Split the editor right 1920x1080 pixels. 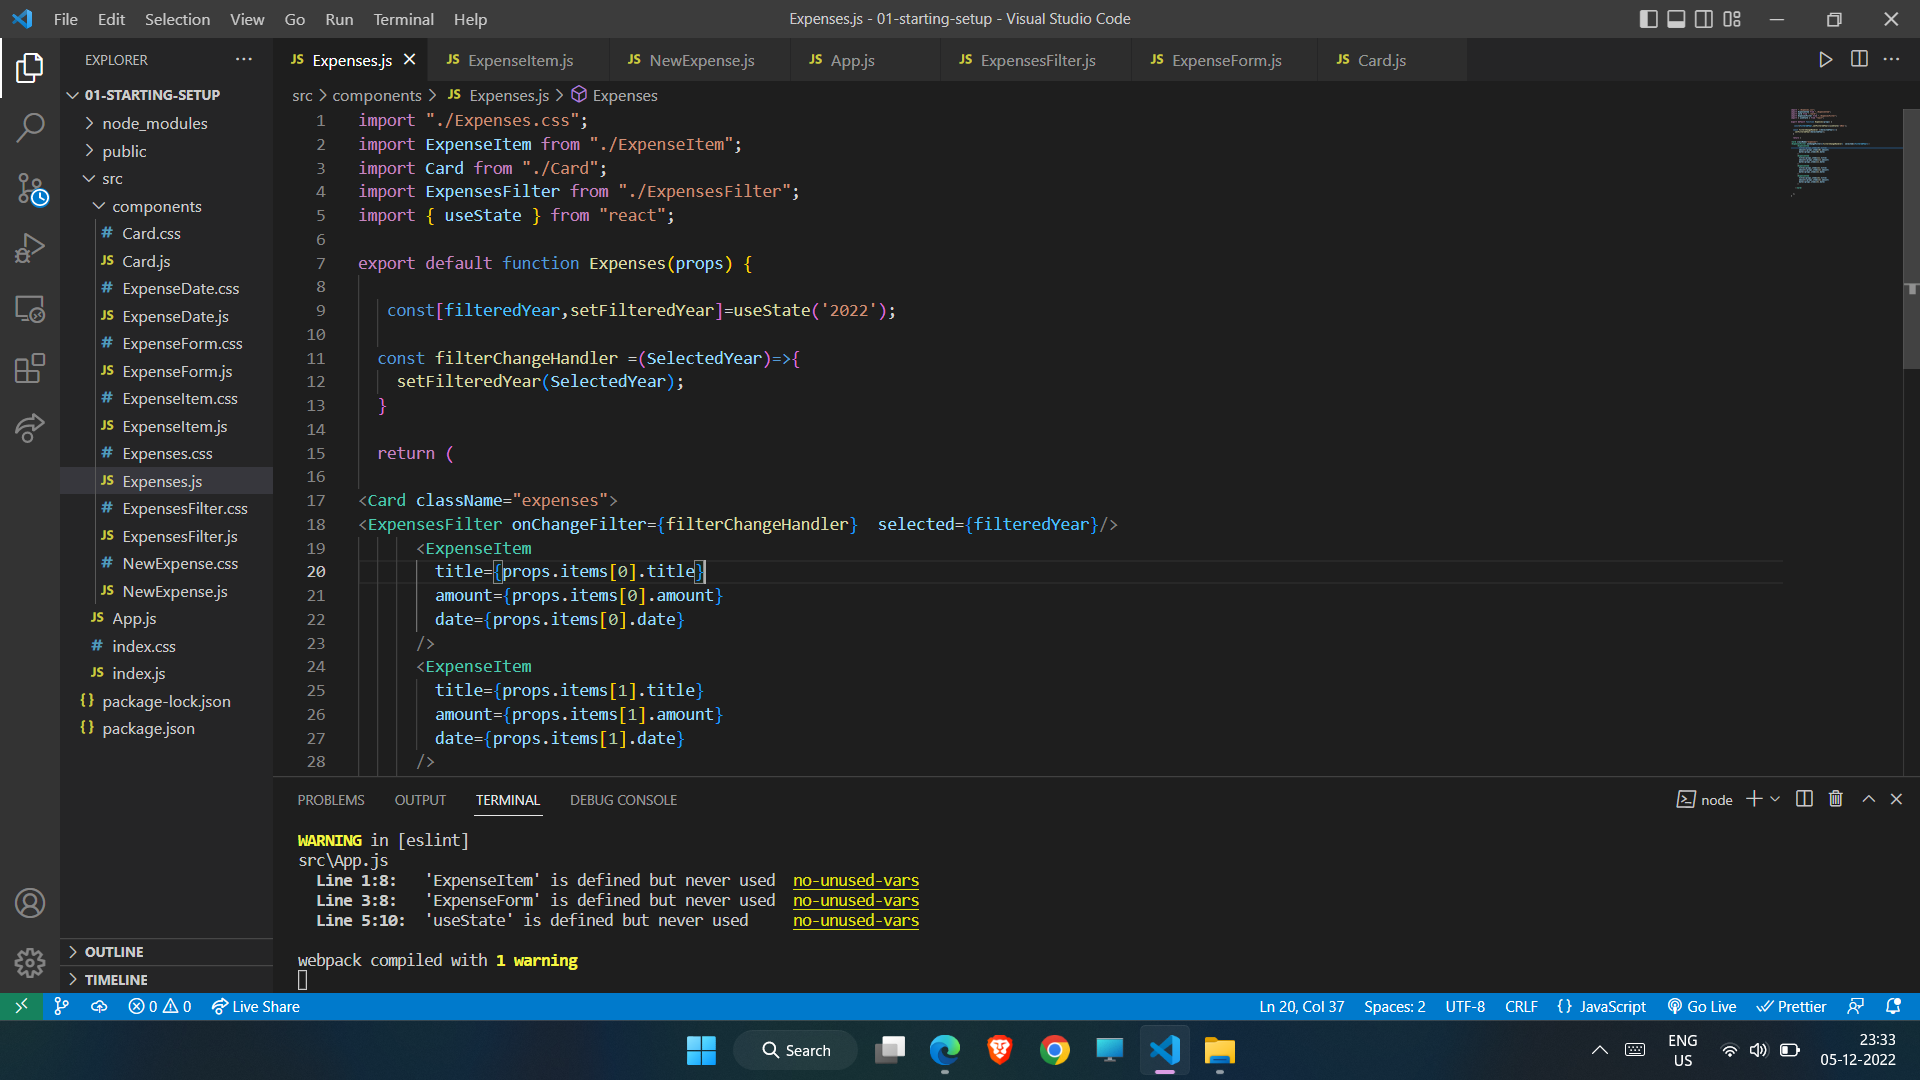(1859, 60)
